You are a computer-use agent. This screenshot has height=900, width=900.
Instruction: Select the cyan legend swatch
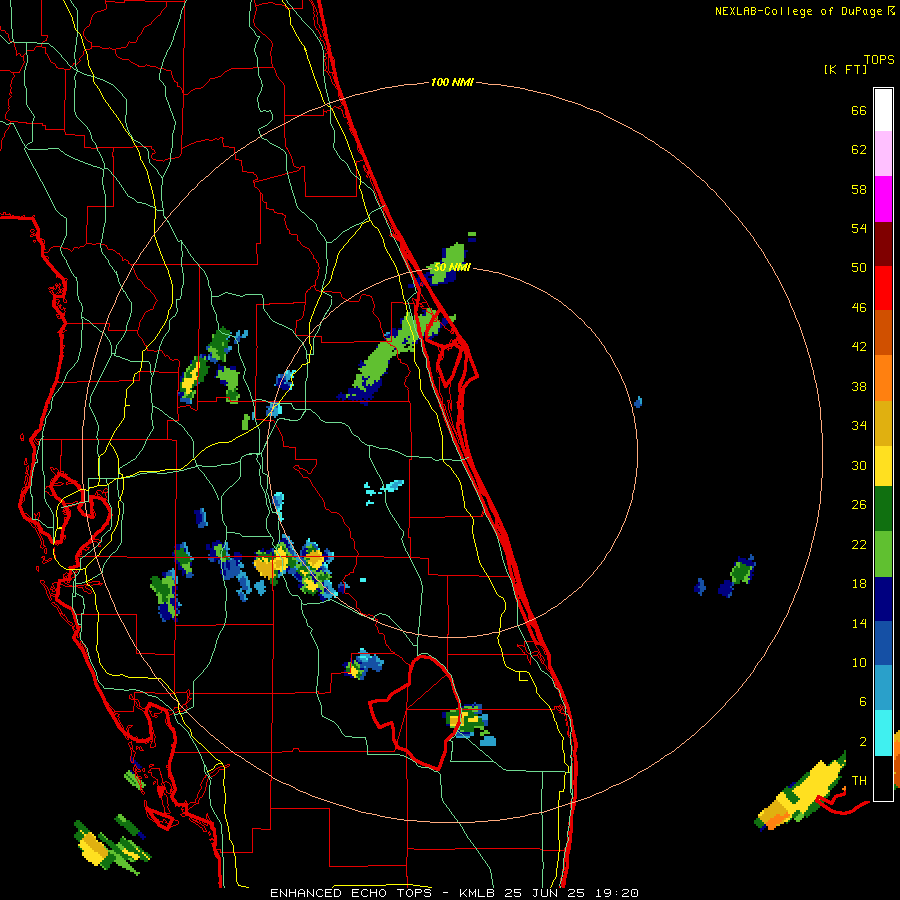[x=883, y=733]
